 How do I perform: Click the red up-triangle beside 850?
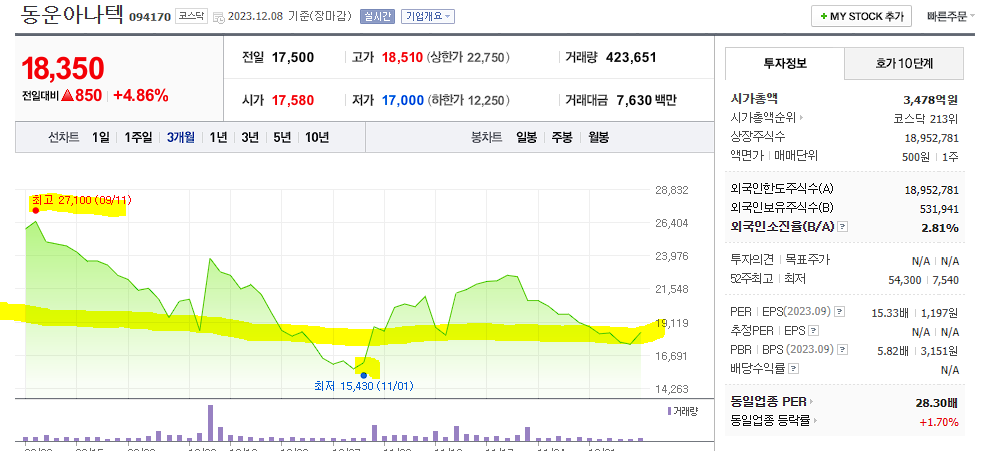coord(68,95)
